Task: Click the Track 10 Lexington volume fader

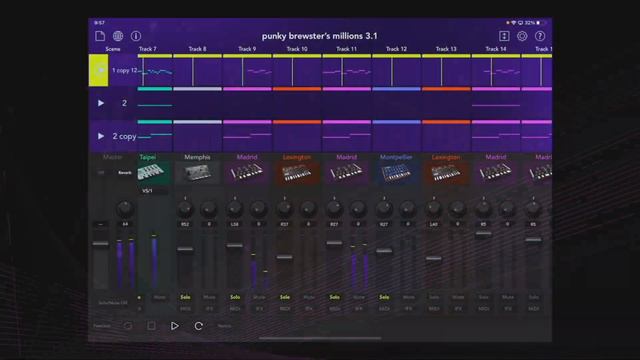Action: (284, 257)
